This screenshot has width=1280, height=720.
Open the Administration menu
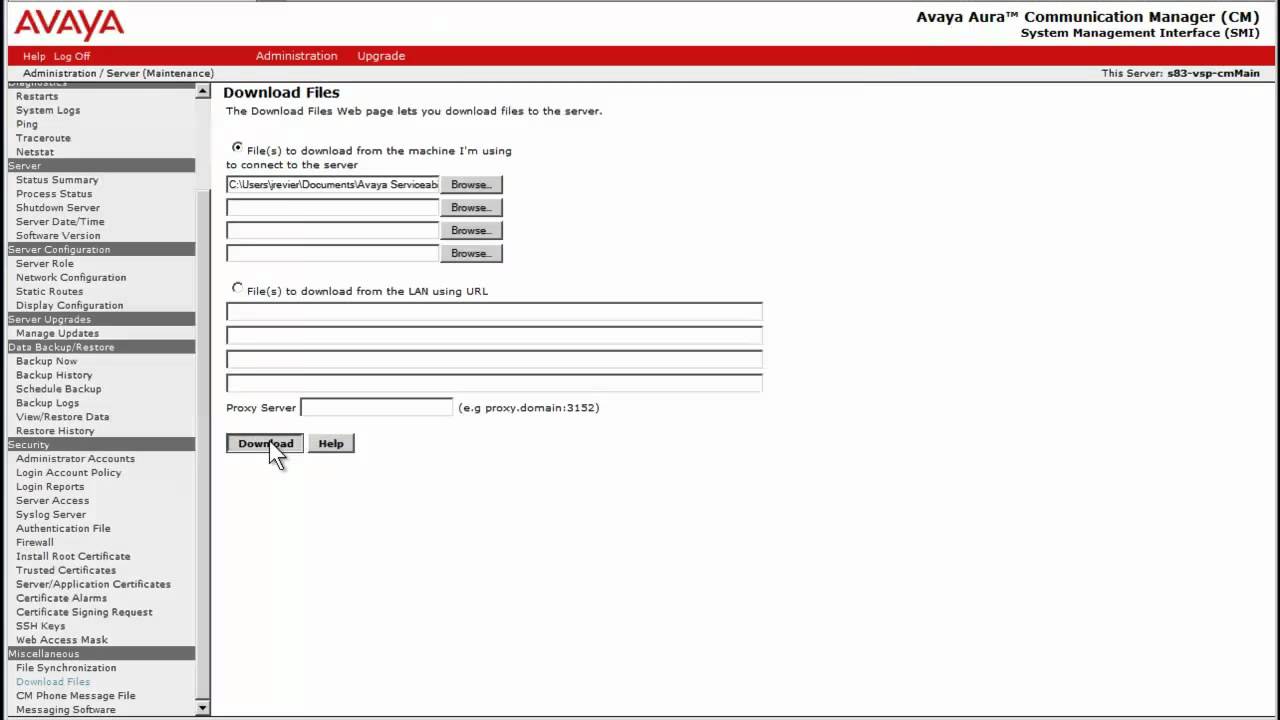pyautogui.click(x=296, y=56)
